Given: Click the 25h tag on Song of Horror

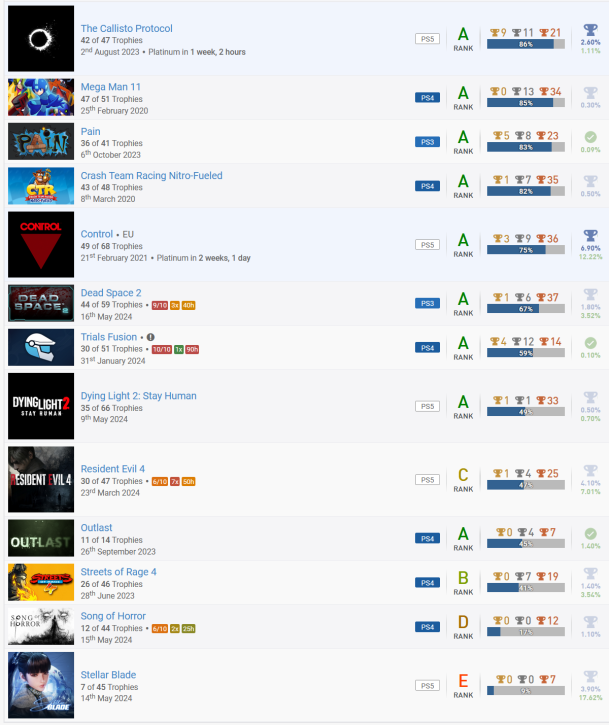Looking at the screenshot, I should pyautogui.click(x=188, y=629).
